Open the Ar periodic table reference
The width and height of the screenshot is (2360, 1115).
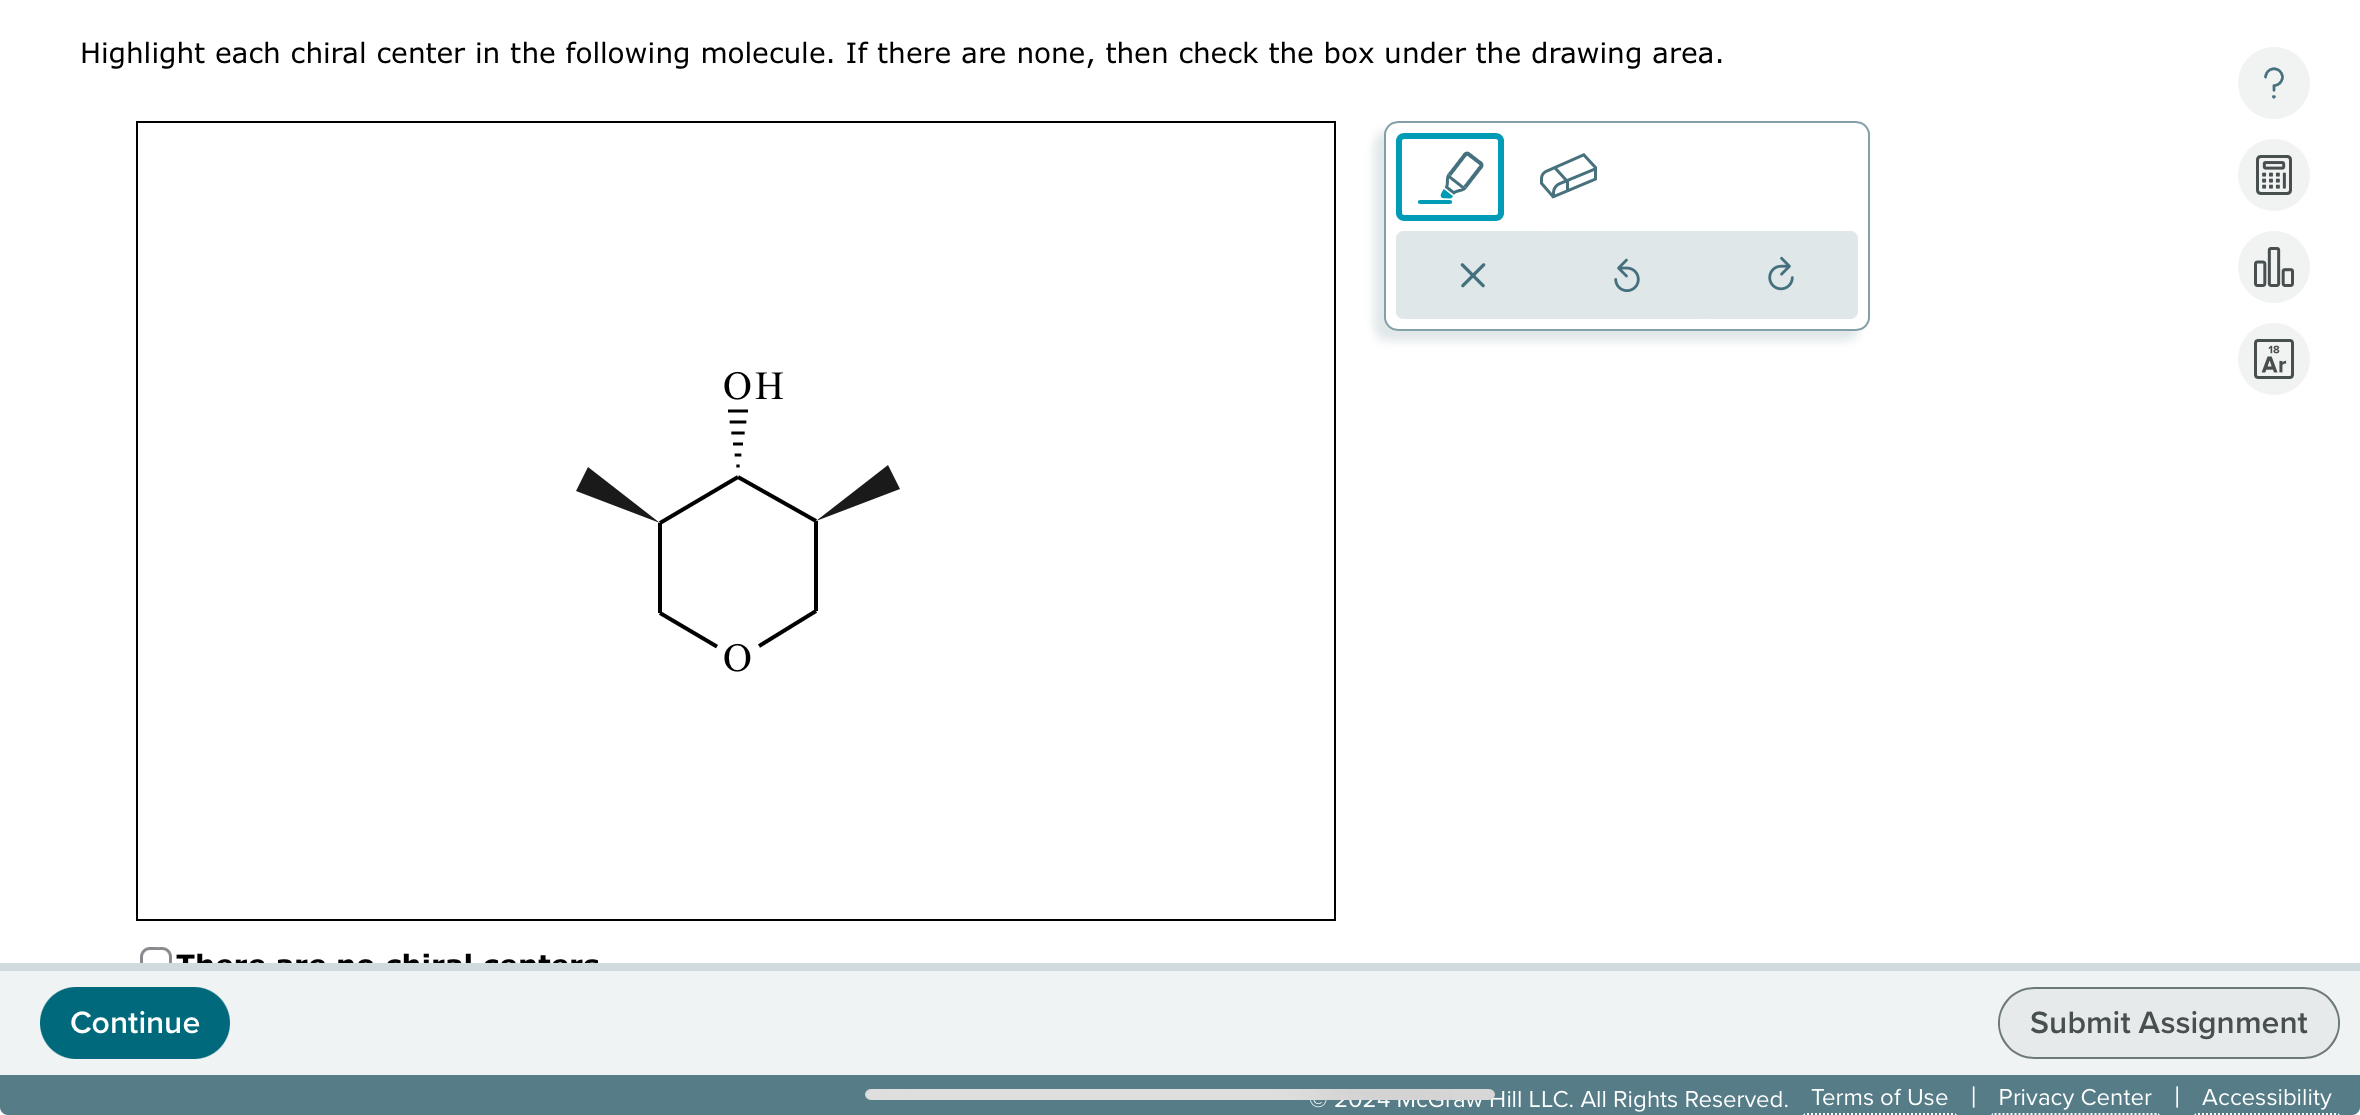pyautogui.click(x=2272, y=359)
